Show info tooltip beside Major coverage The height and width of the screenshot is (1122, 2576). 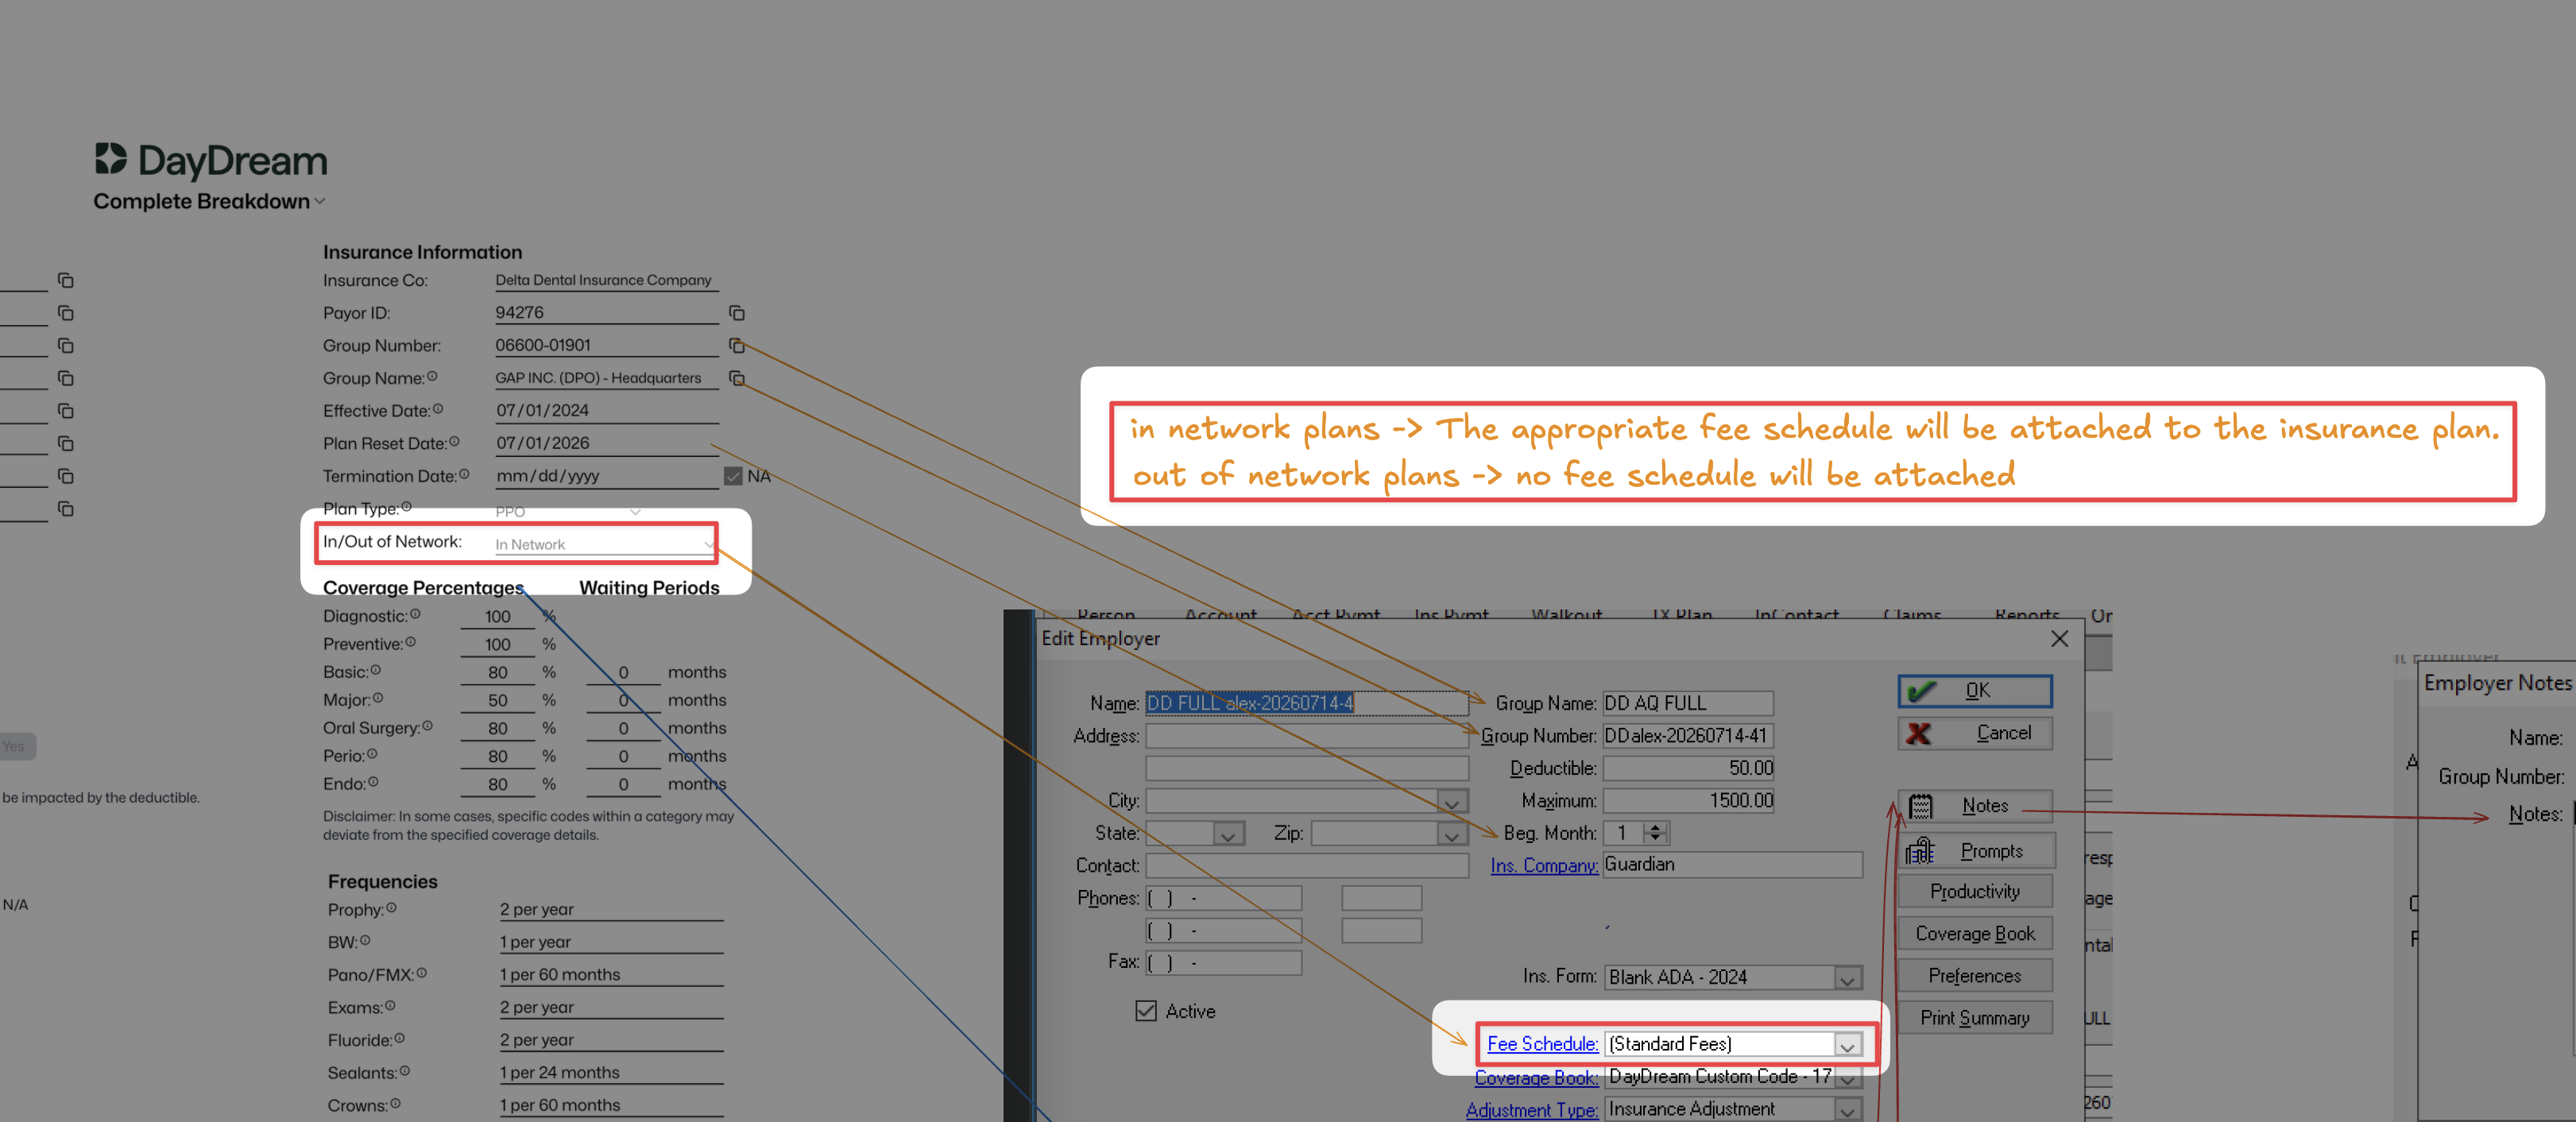coord(378,698)
